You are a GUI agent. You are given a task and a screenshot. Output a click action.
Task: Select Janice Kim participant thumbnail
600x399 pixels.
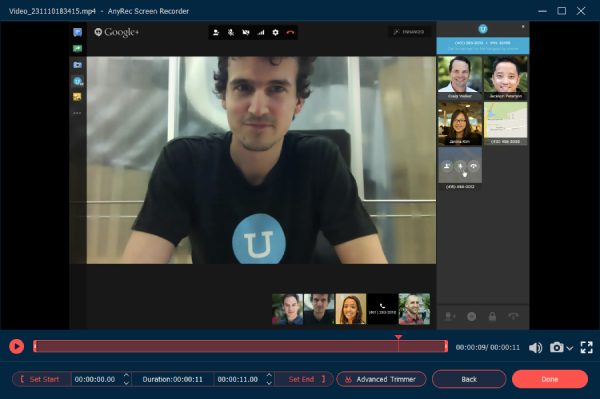[x=460, y=123]
